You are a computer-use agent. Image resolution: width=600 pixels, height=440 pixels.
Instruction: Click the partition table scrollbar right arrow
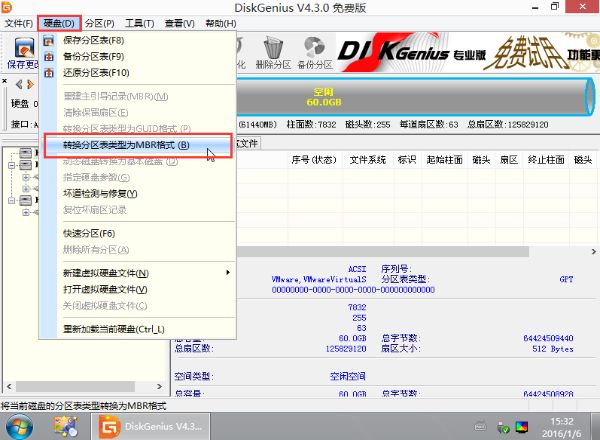click(x=593, y=251)
